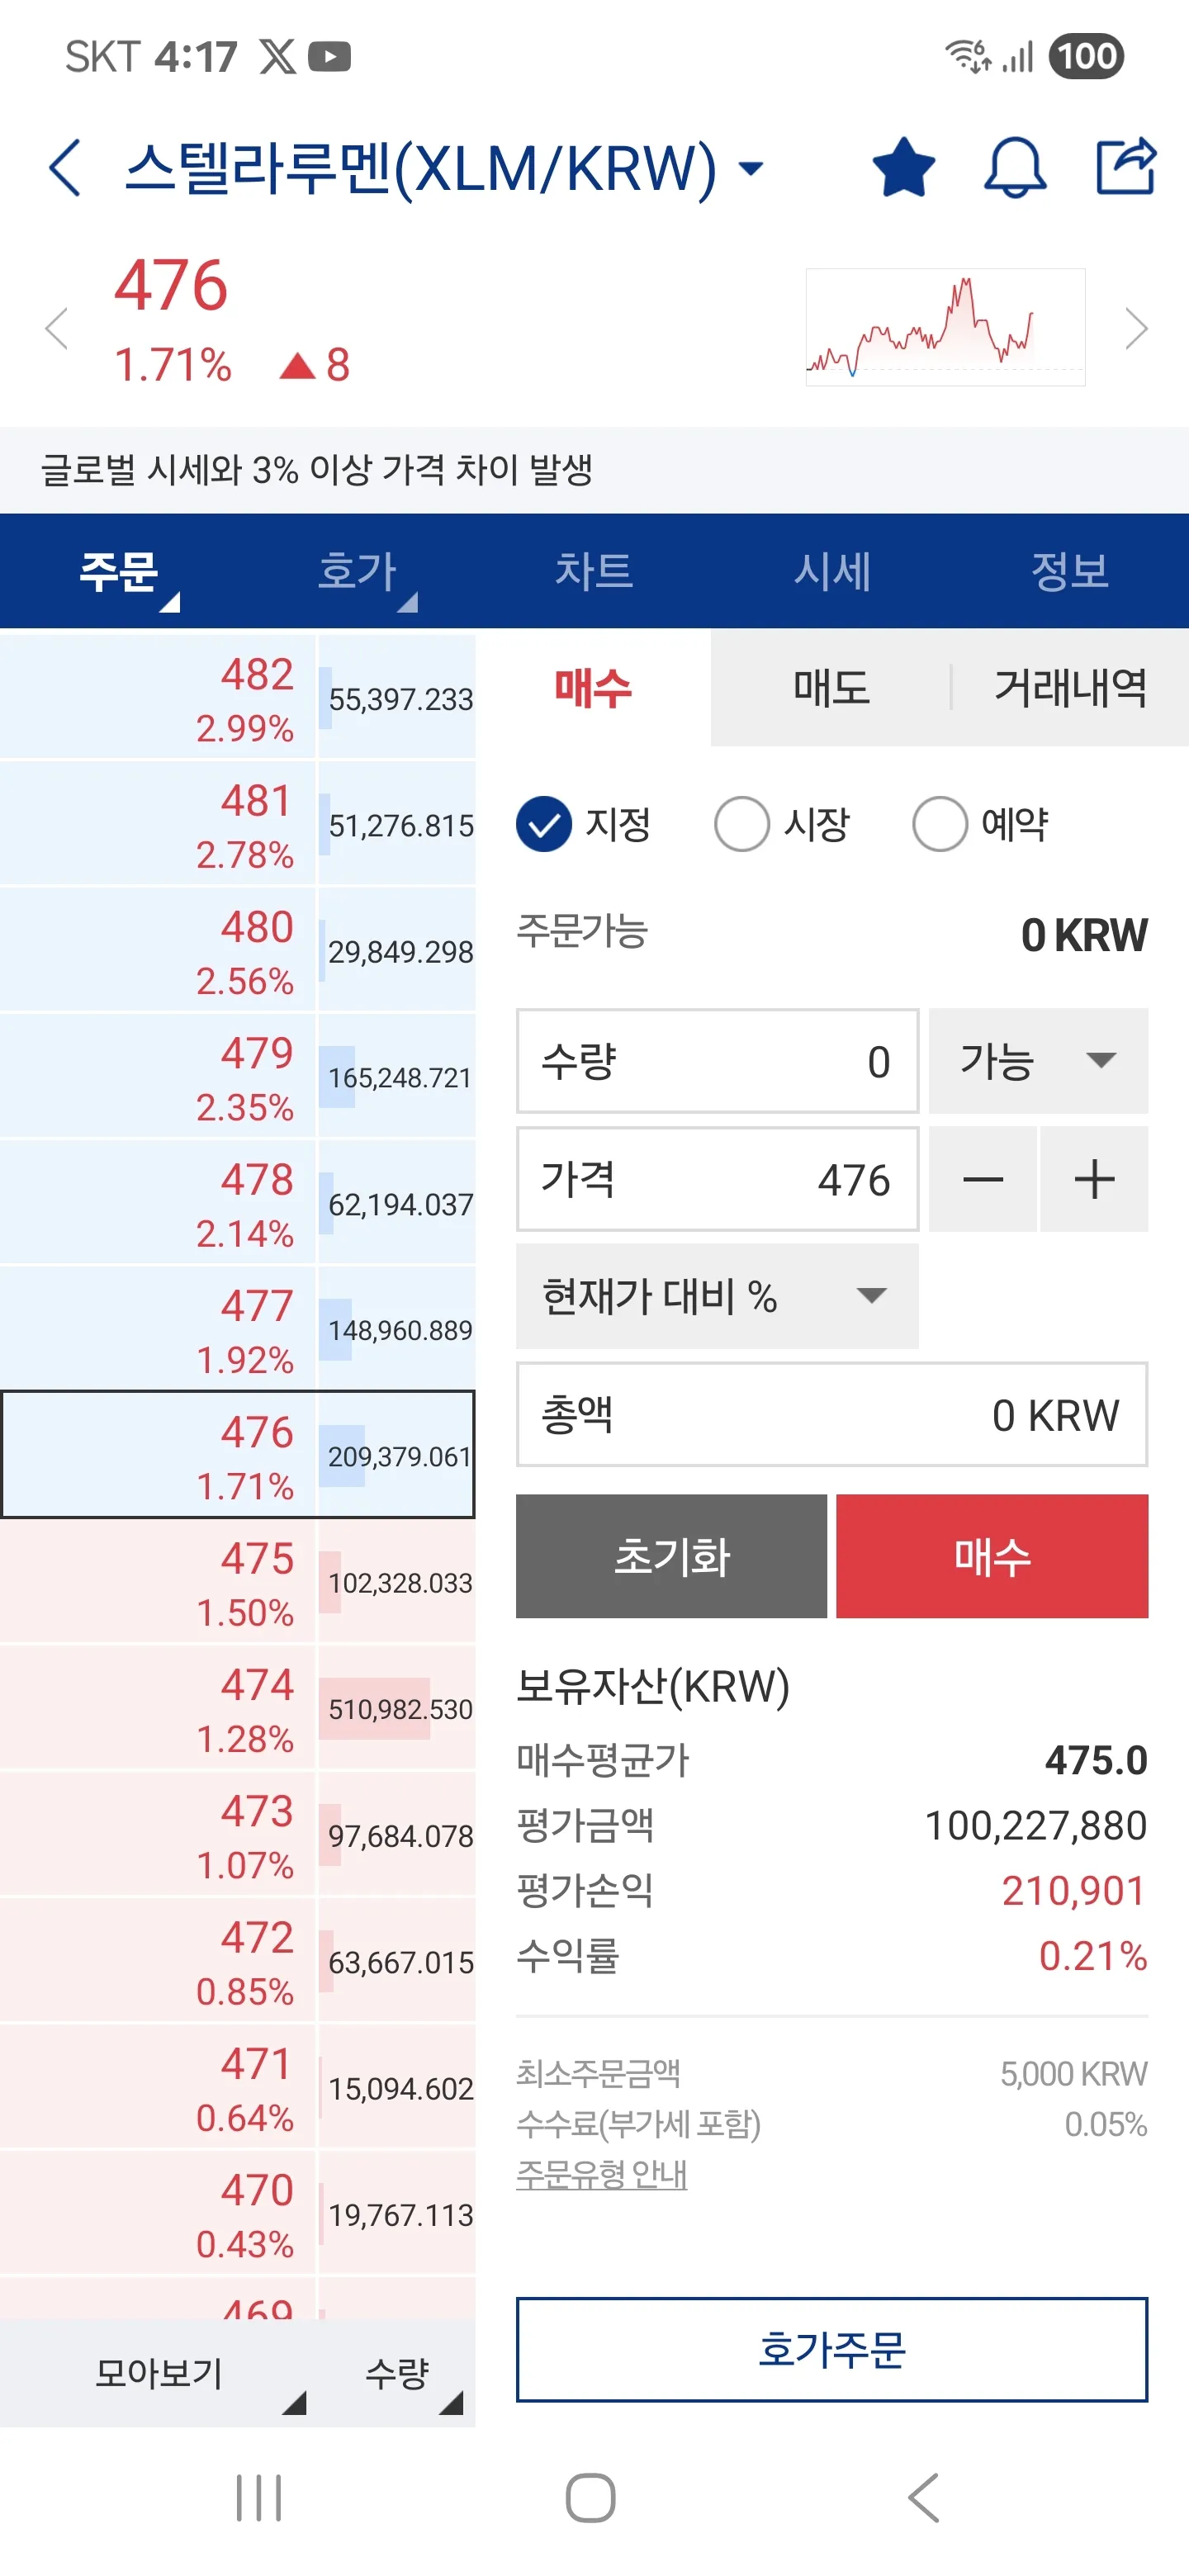This screenshot has width=1189, height=2576.
Task: Switch to the 매도 sell tab
Action: pos(831,688)
